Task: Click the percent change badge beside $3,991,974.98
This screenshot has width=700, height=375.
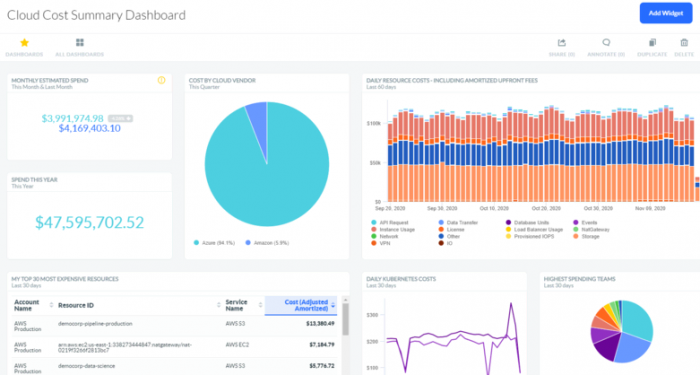Action: point(121,119)
